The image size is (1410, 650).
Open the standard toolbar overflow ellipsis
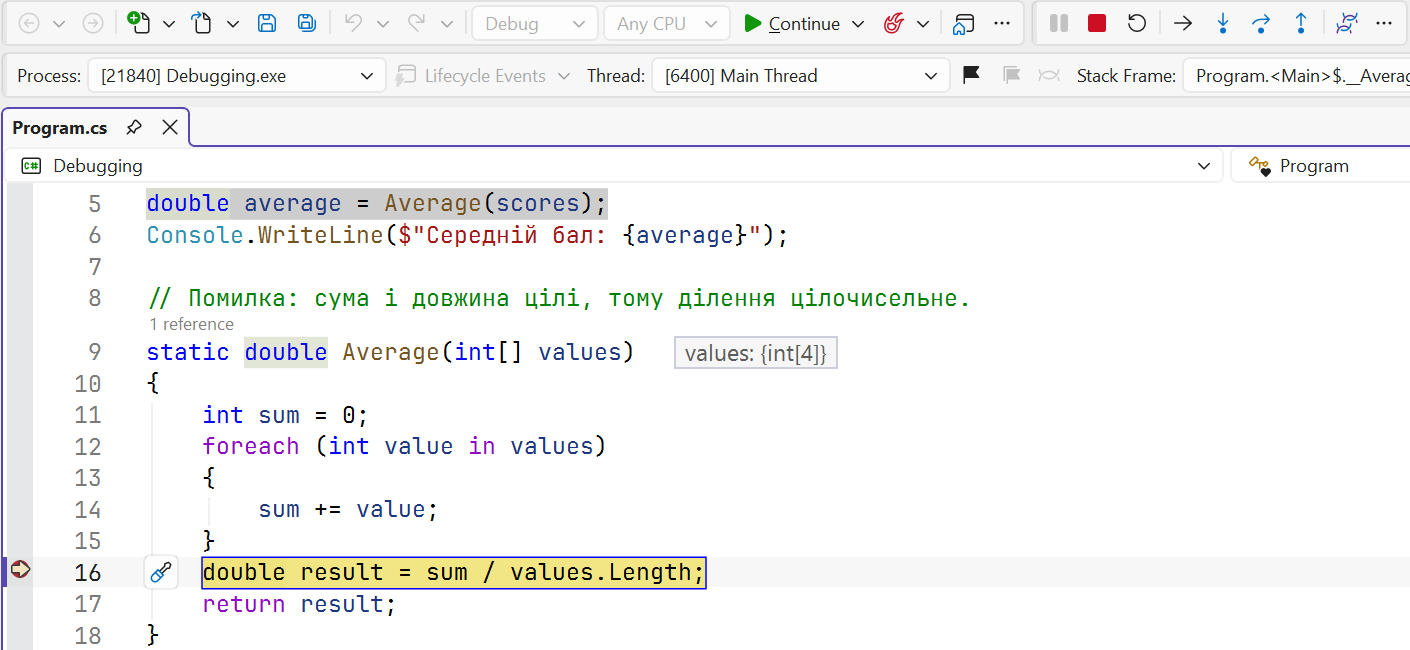pyautogui.click(x=1002, y=23)
